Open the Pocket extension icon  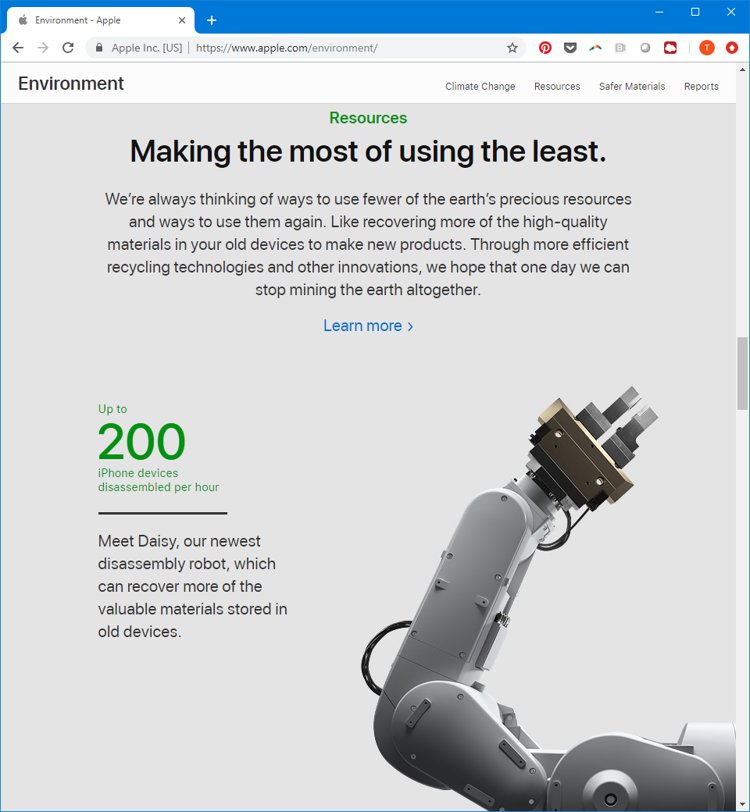pos(570,48)
